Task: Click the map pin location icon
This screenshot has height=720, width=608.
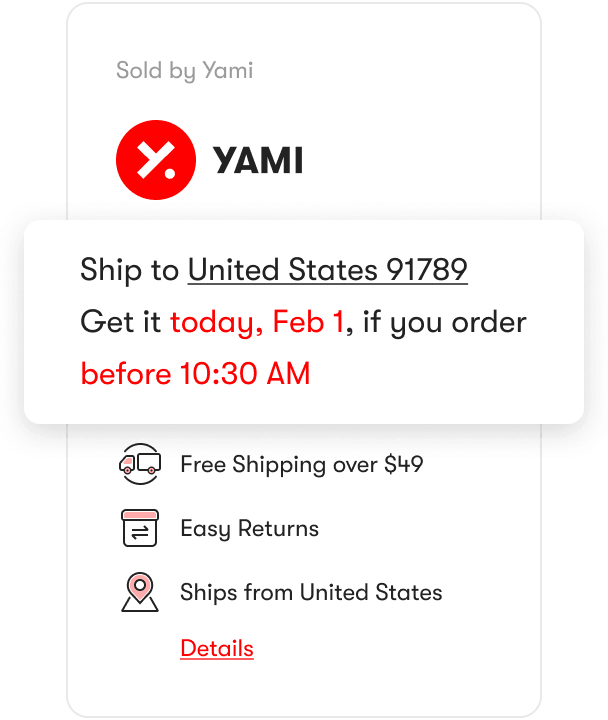Action: pos(140,592)
